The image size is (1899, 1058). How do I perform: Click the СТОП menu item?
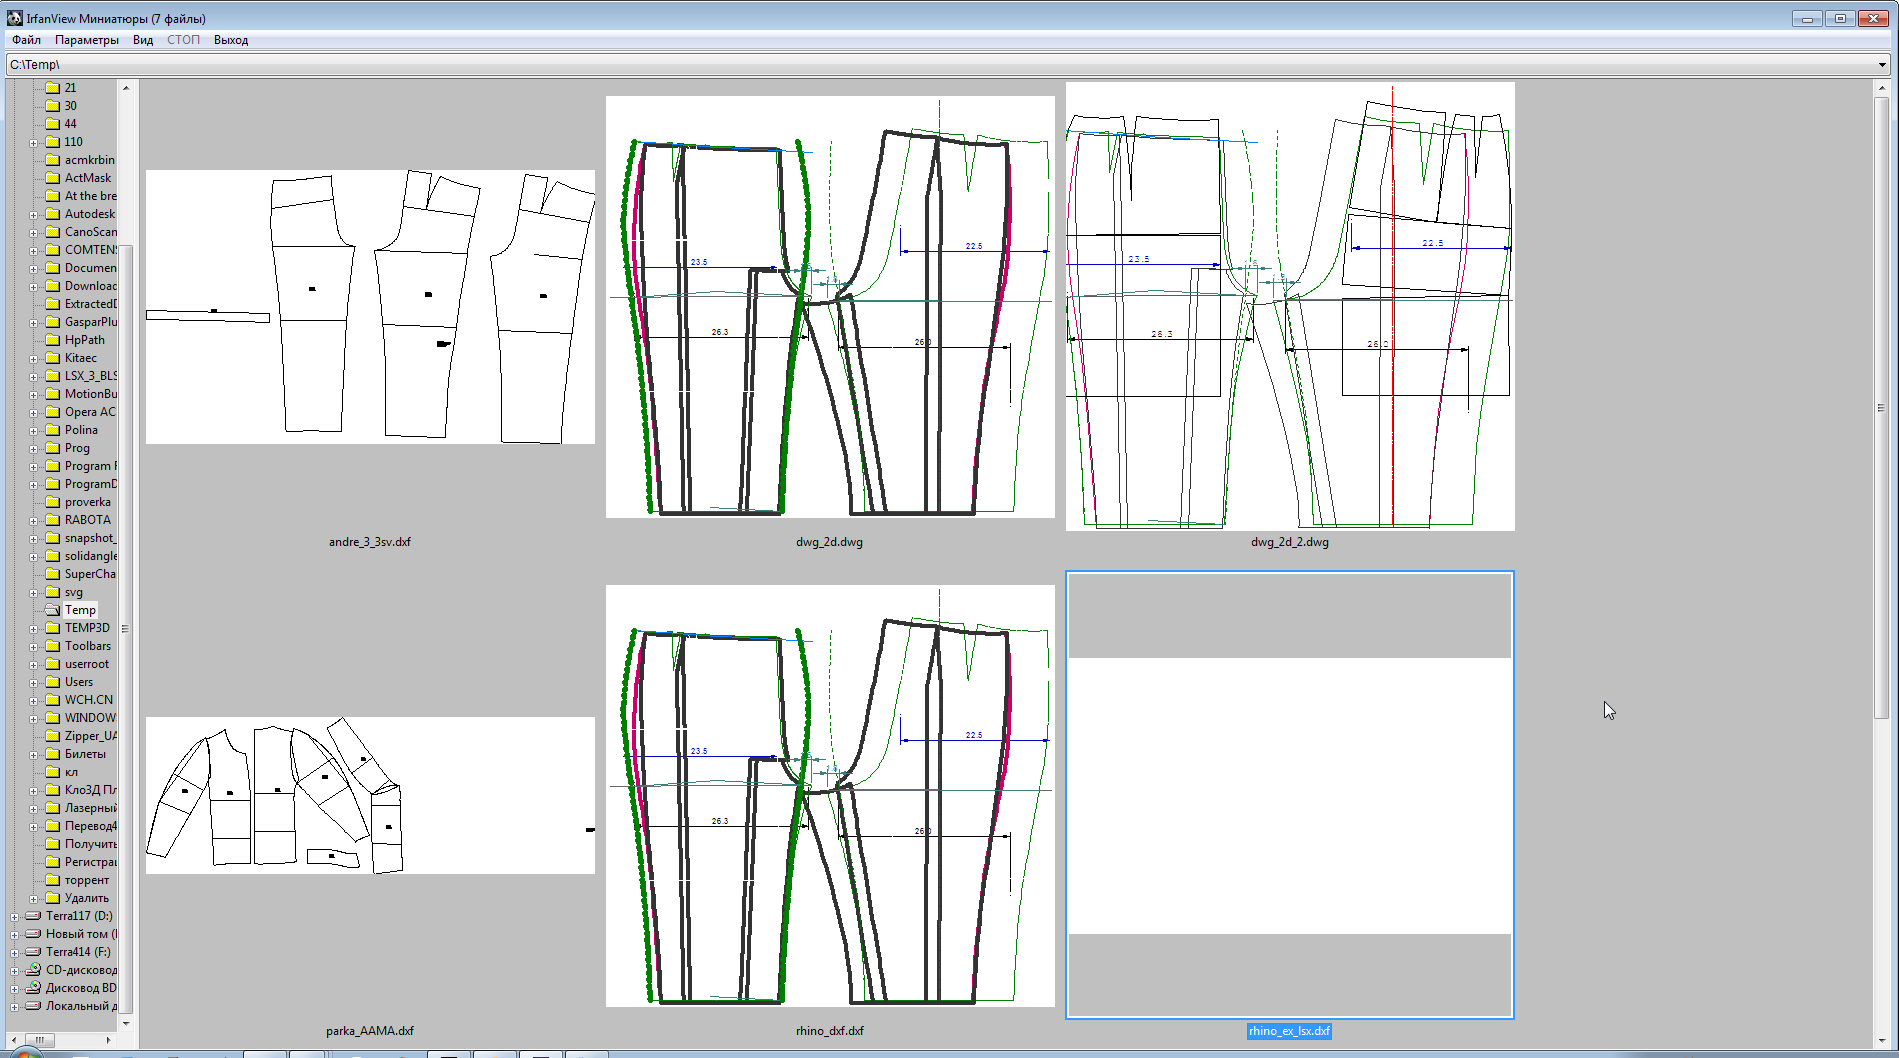click(x=183, y=40)
